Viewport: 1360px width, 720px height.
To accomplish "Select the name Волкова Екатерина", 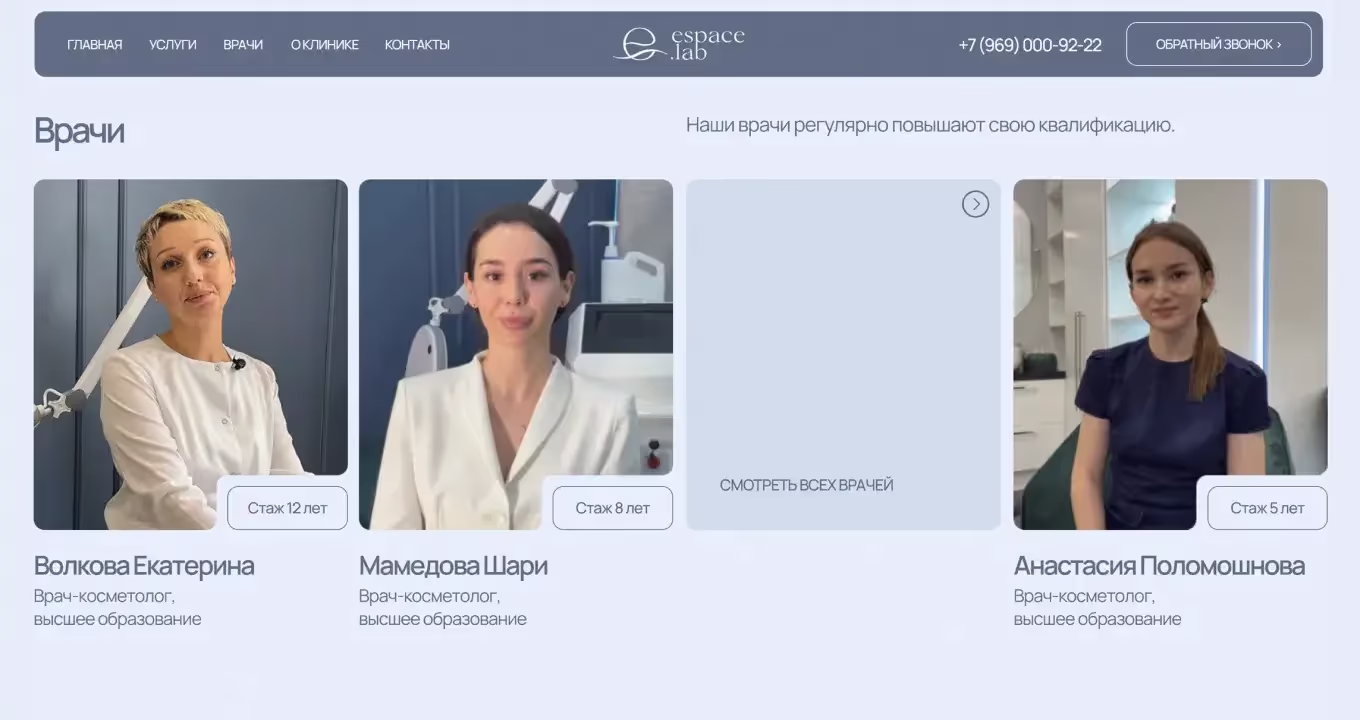I will 144,566.
